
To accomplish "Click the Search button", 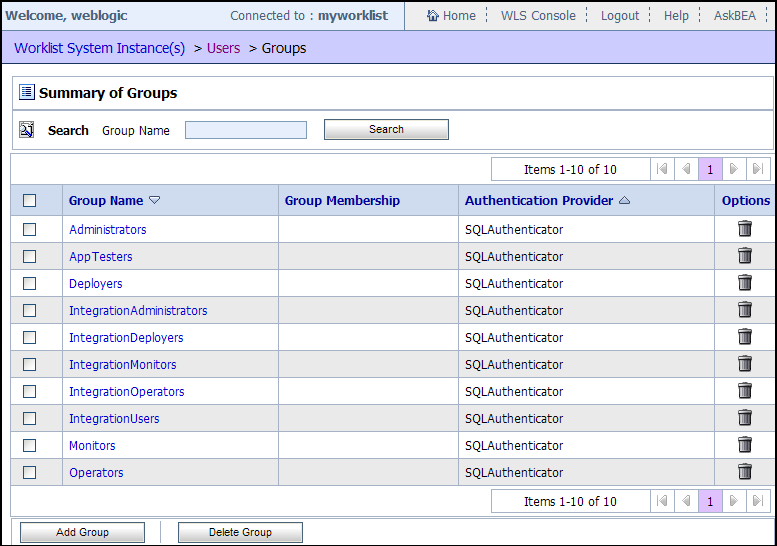I will pos(387,129).
